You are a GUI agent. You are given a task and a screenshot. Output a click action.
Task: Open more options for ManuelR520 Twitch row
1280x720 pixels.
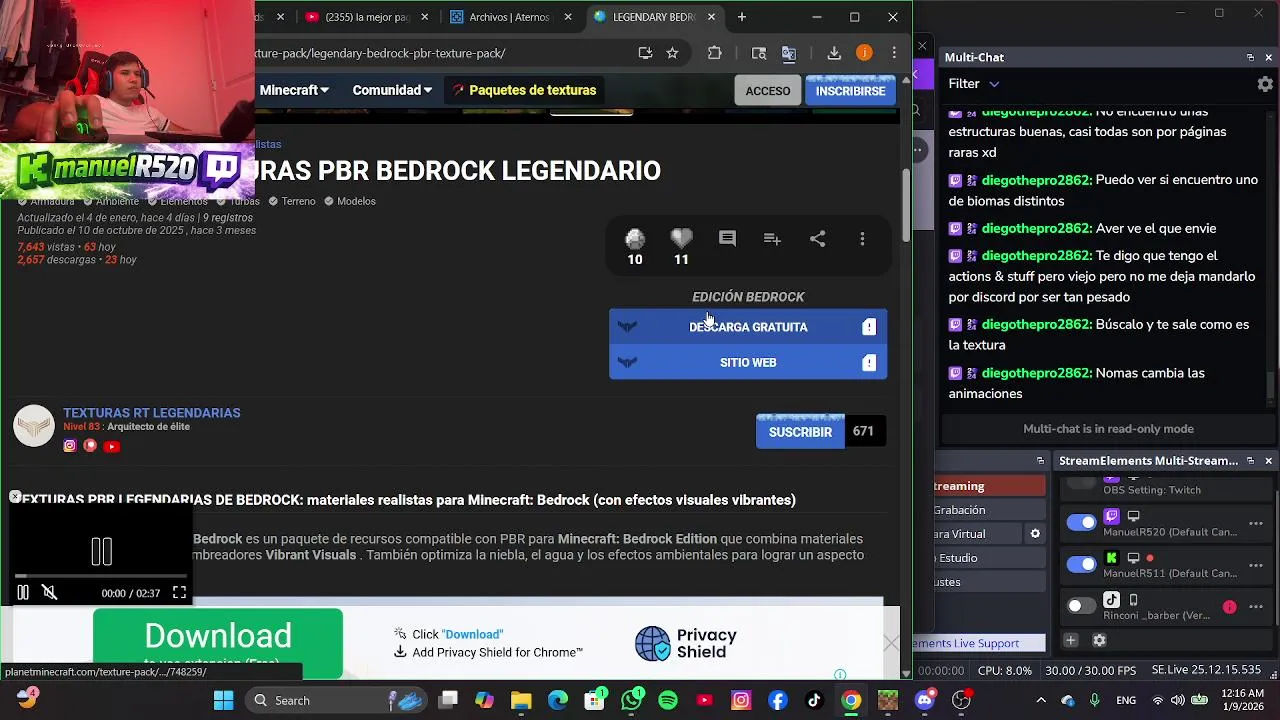[x=1256, y=523]
